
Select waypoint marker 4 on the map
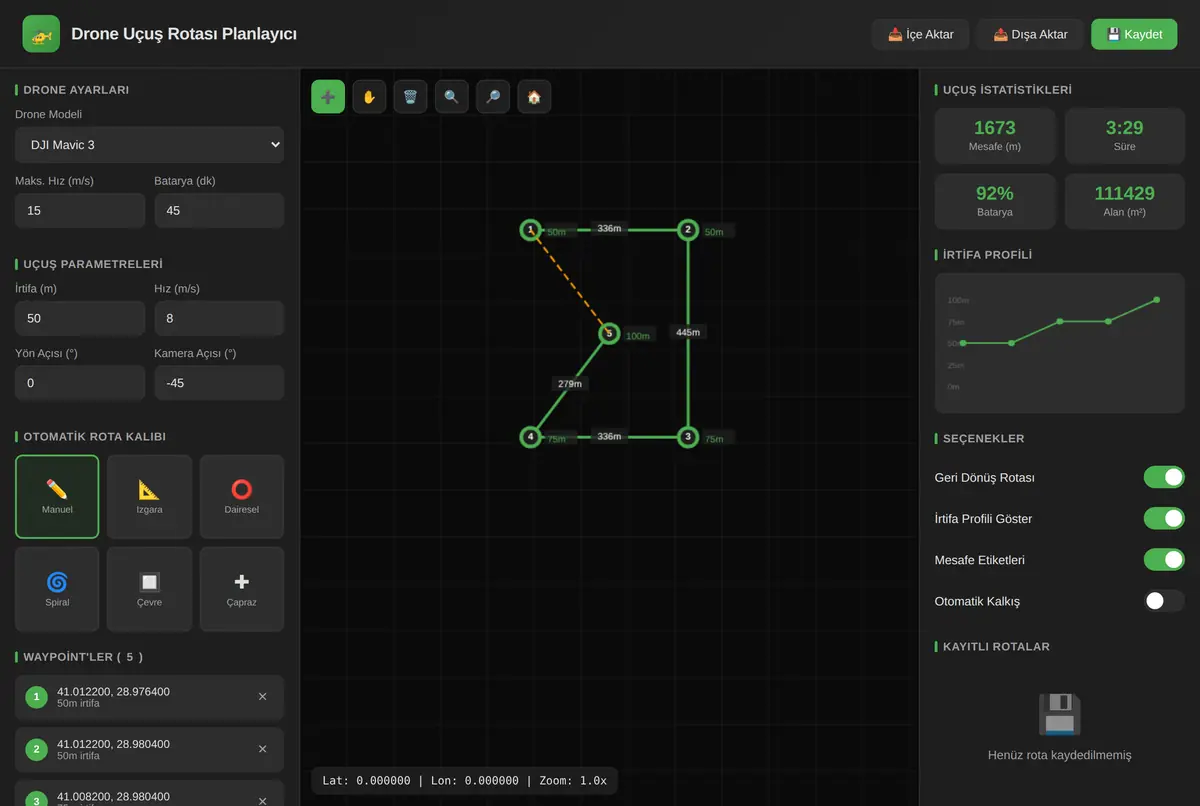531,437
